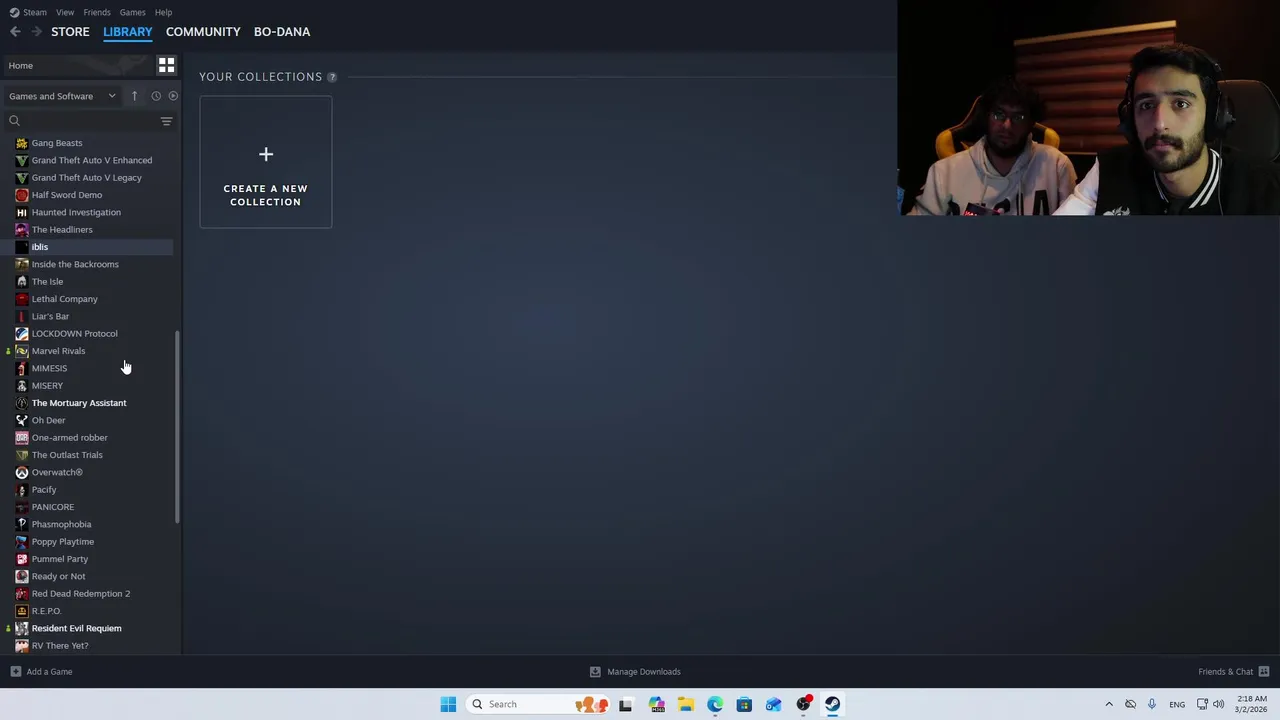
Task: Click LOCKDOWN Protocol game icon
Action: click(x=22, y=334)
